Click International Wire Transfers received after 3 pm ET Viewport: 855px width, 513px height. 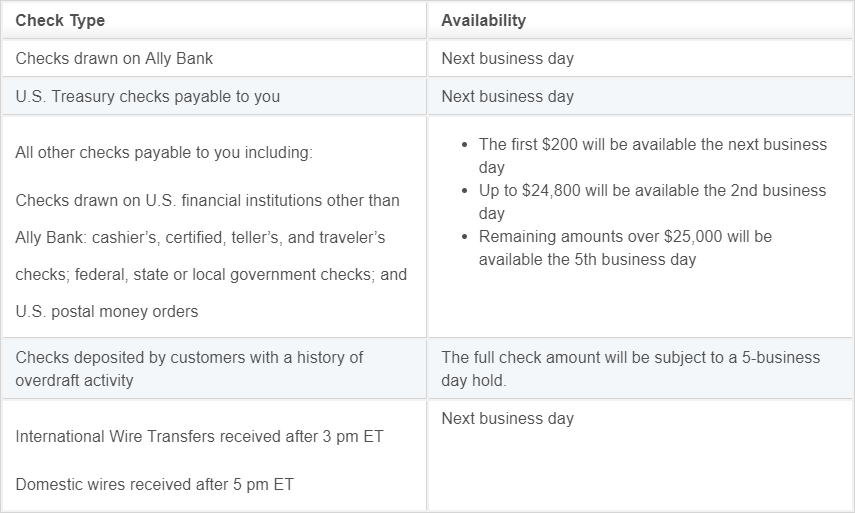[200, 437]
